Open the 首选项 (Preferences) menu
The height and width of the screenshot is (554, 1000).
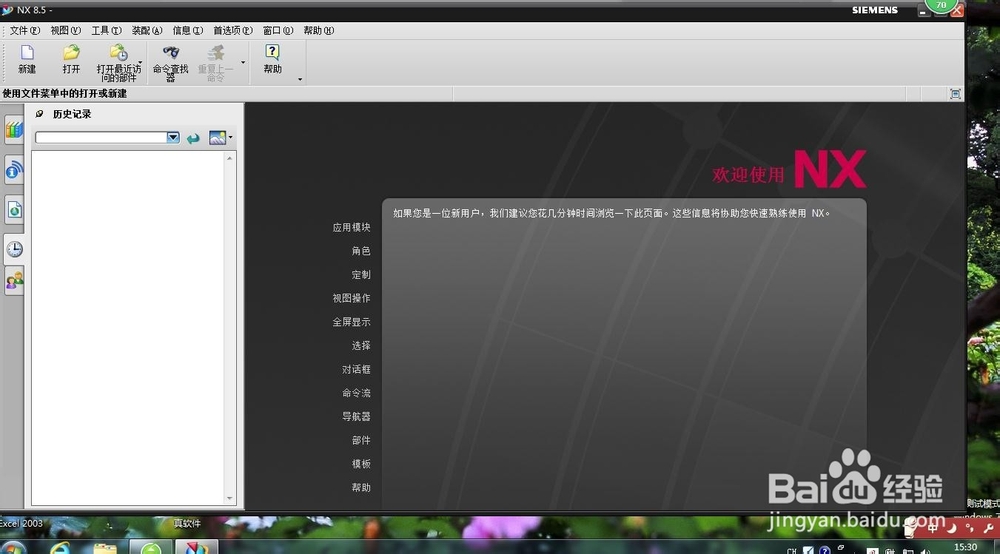coord(233,31)
